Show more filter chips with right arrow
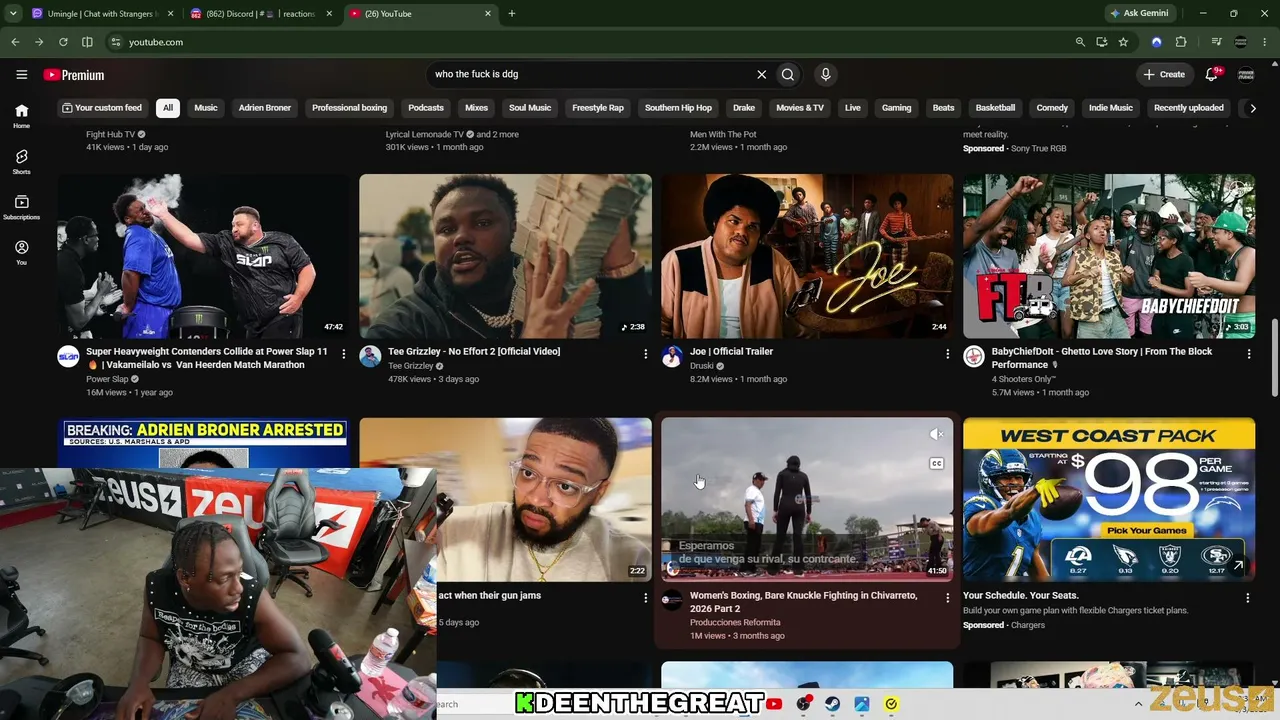Image resolution: width=1280 pixels, height=720 pixels. click(1252, 108)
